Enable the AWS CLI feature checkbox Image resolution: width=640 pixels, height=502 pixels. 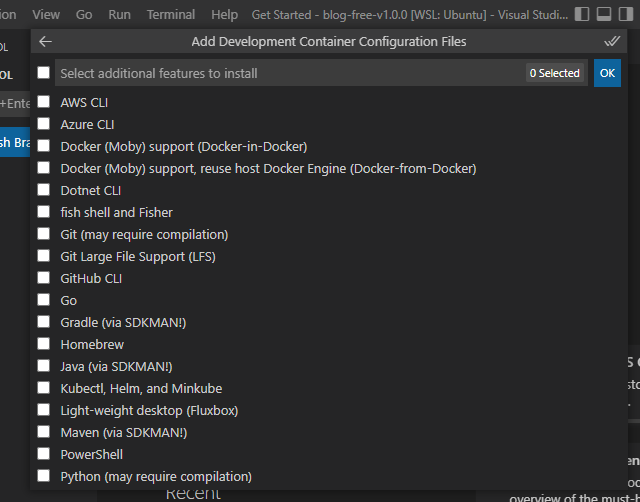pos(43,102)
